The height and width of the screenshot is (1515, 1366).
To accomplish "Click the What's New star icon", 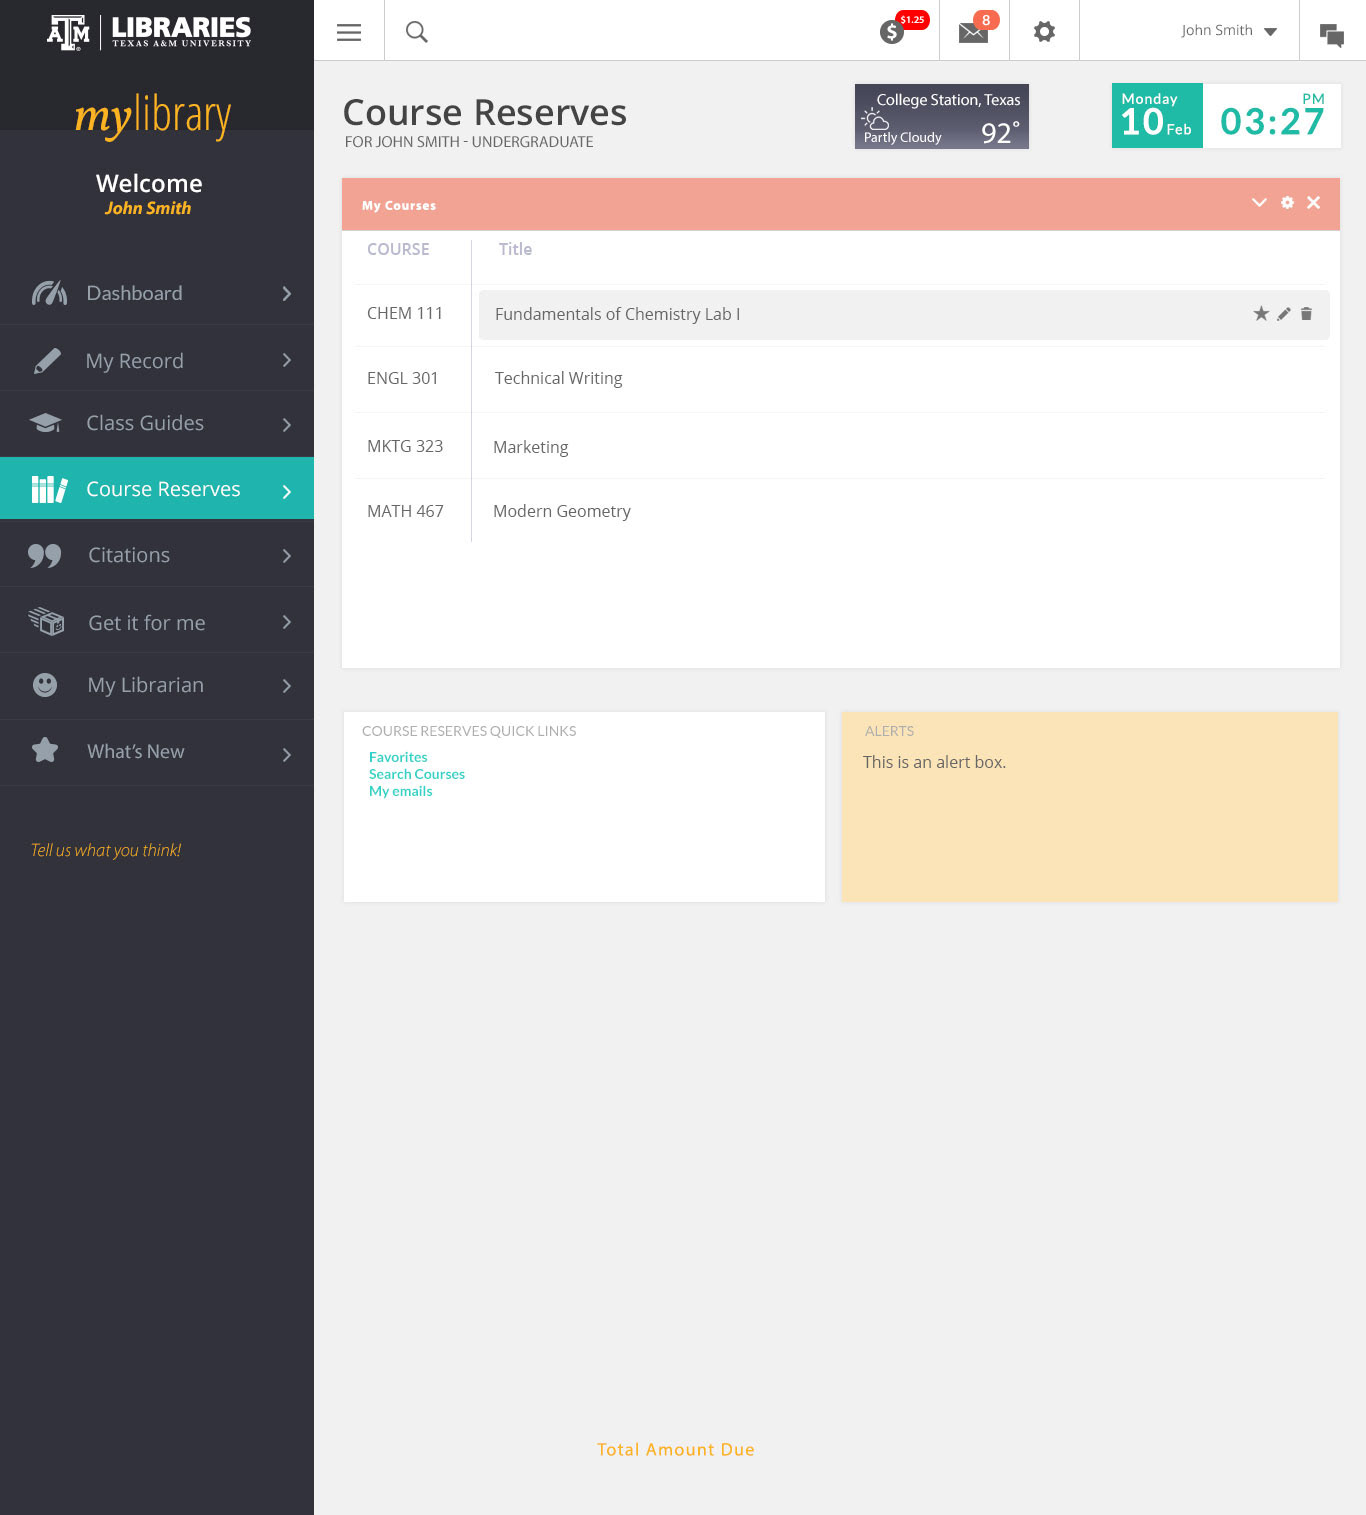I will pos(45,750).
